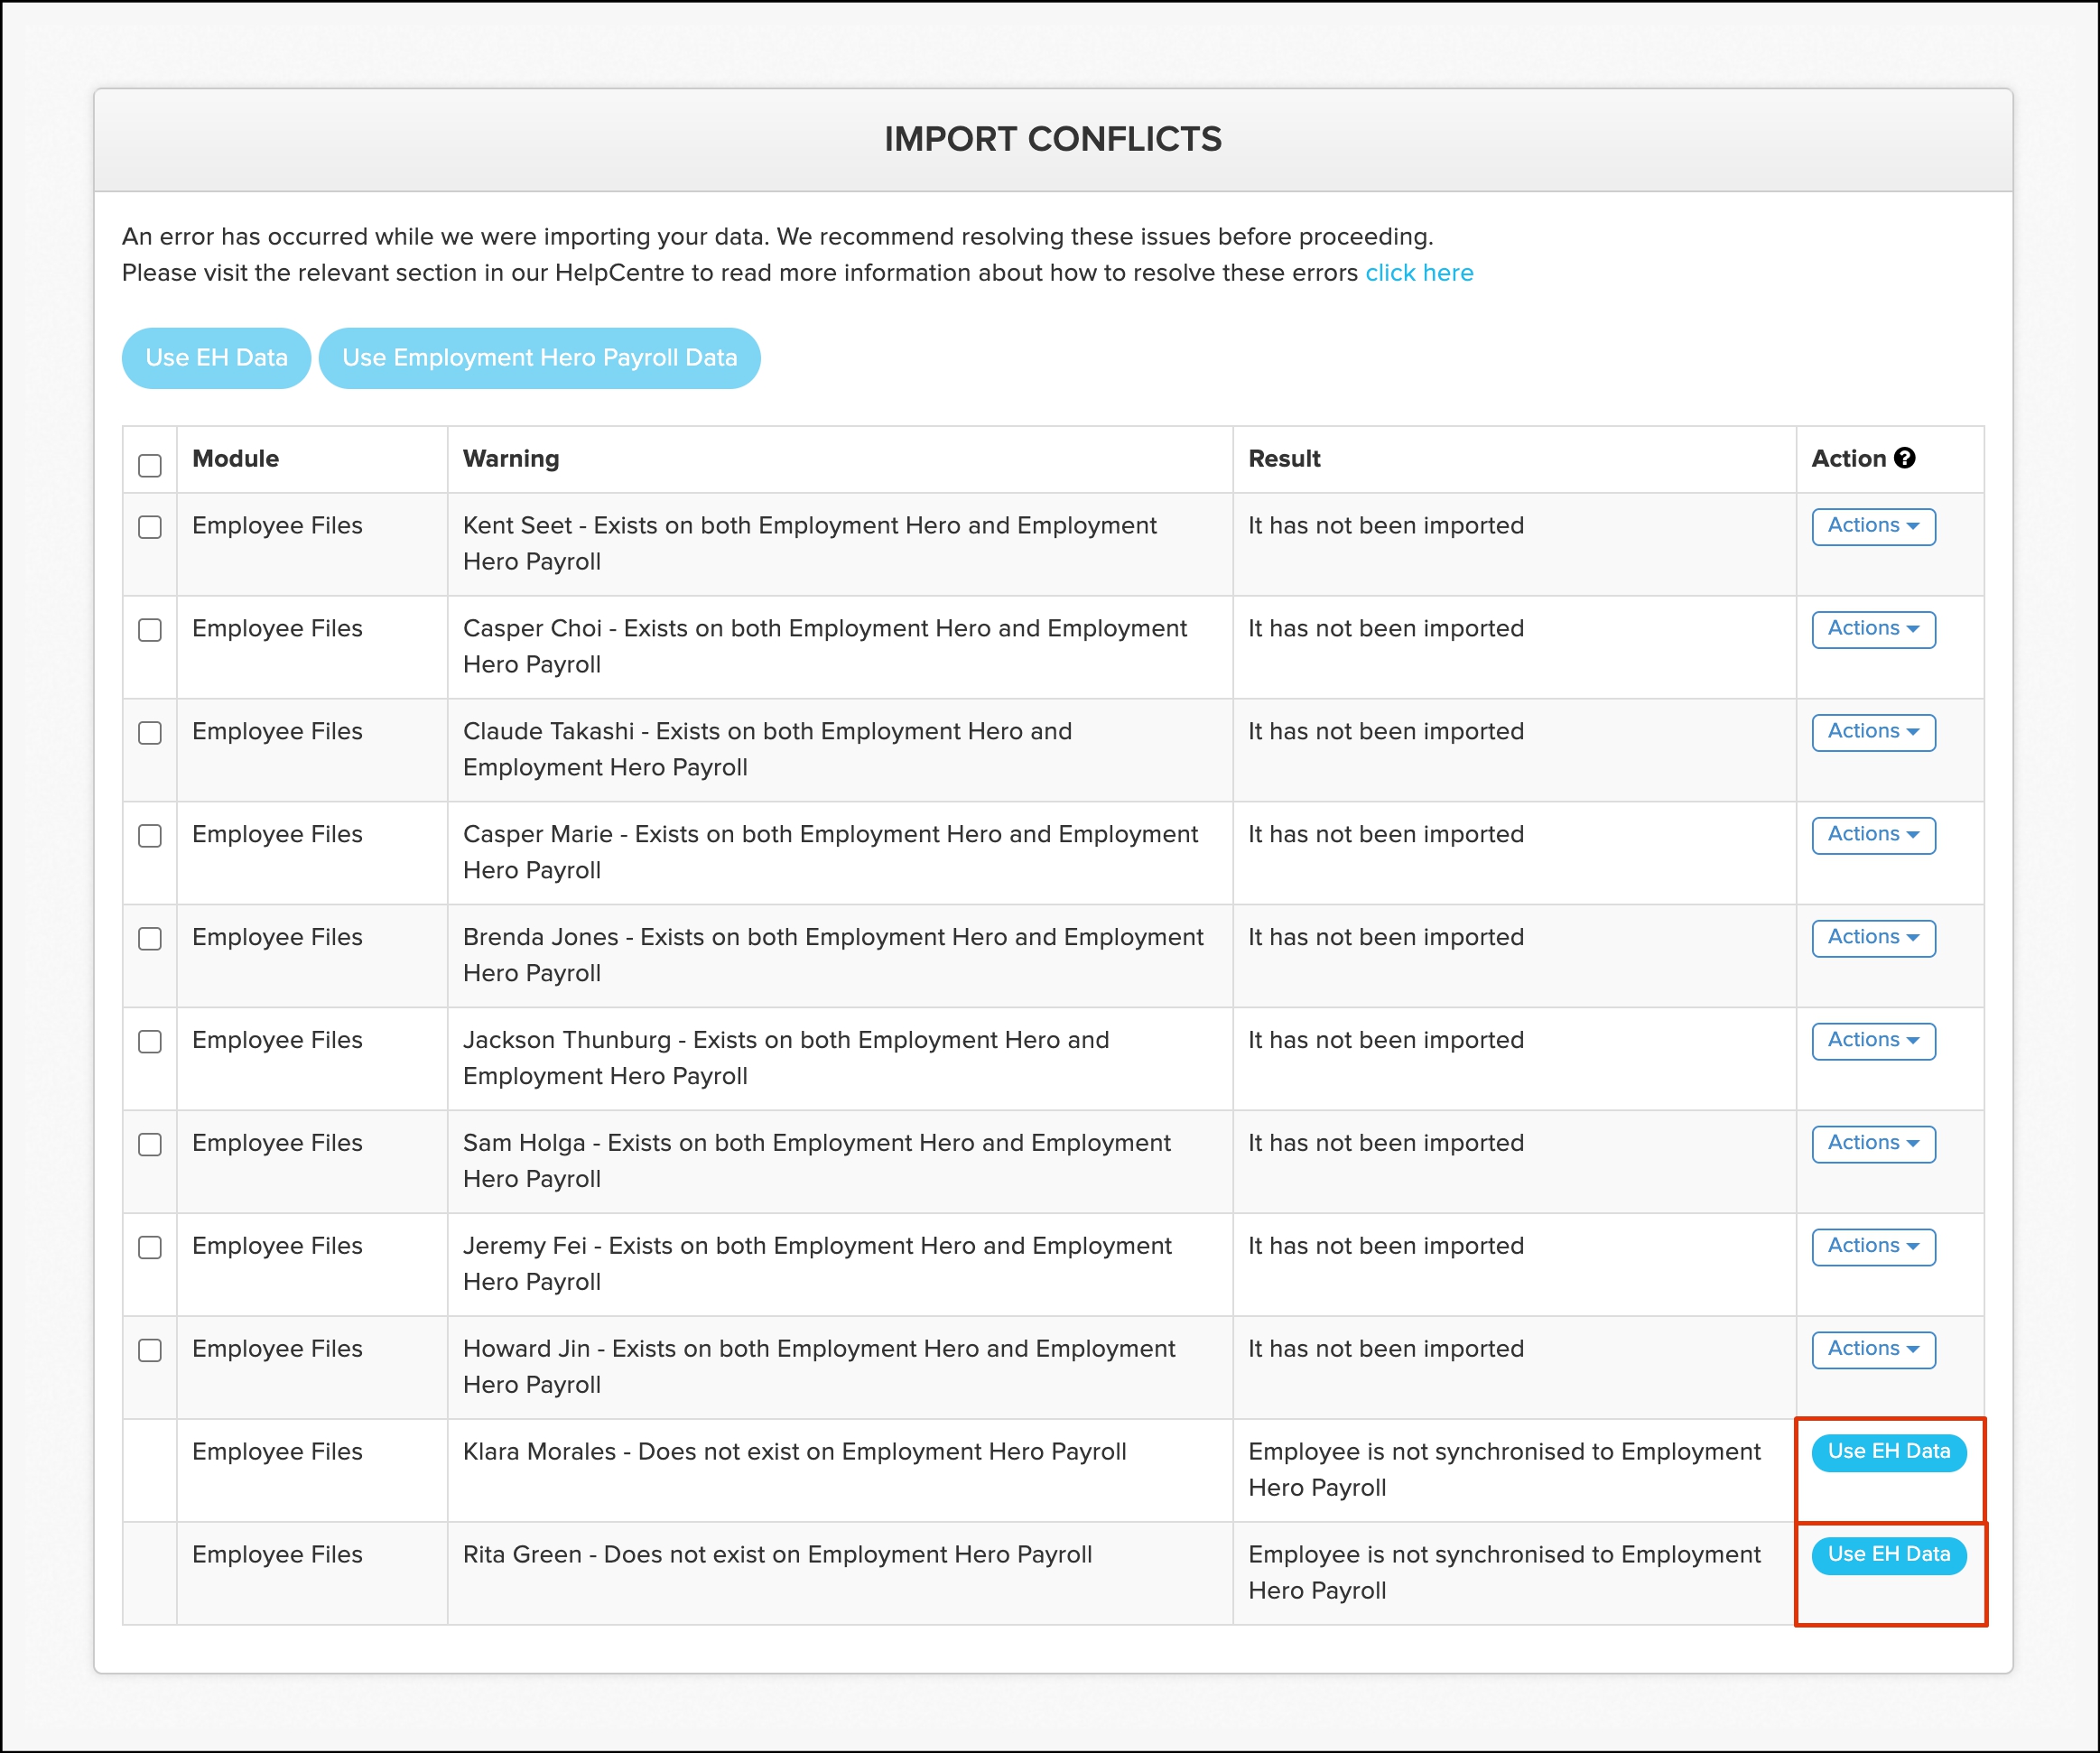Open Actions menu for Sam Holga

point(1872,1143)
